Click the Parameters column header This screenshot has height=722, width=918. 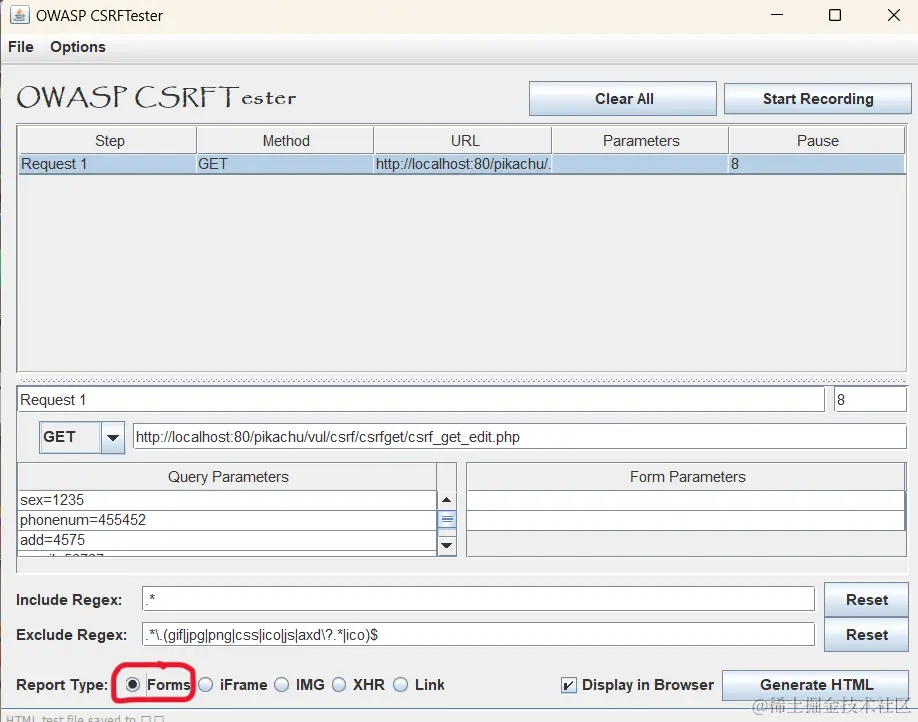640,141
